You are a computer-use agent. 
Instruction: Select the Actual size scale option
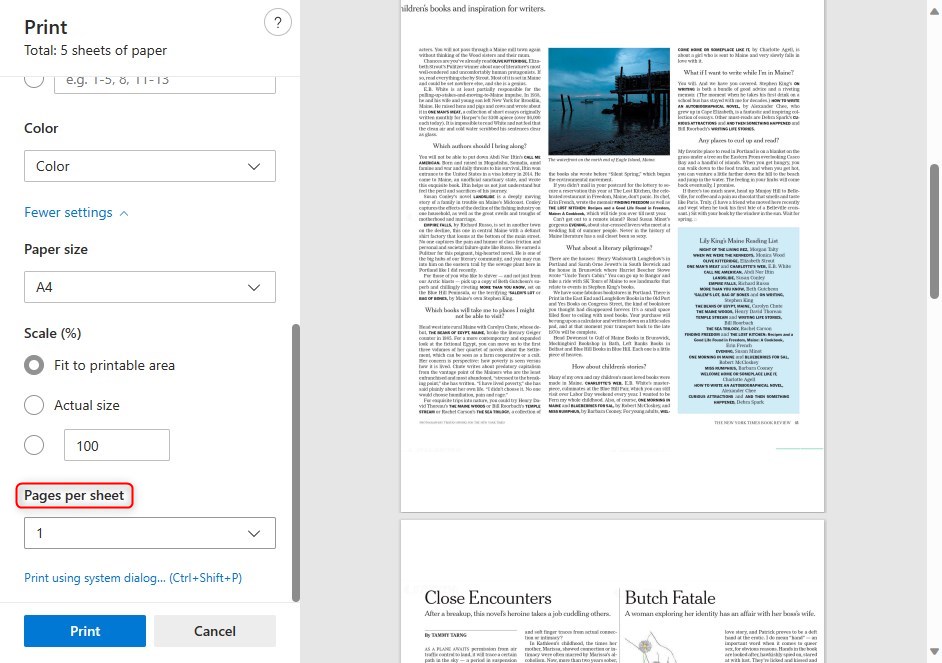point(34,404)
